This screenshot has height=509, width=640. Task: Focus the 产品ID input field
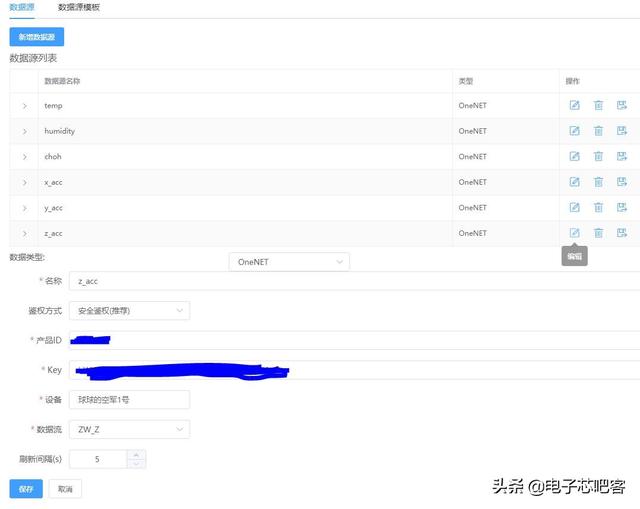pos(354,340)
